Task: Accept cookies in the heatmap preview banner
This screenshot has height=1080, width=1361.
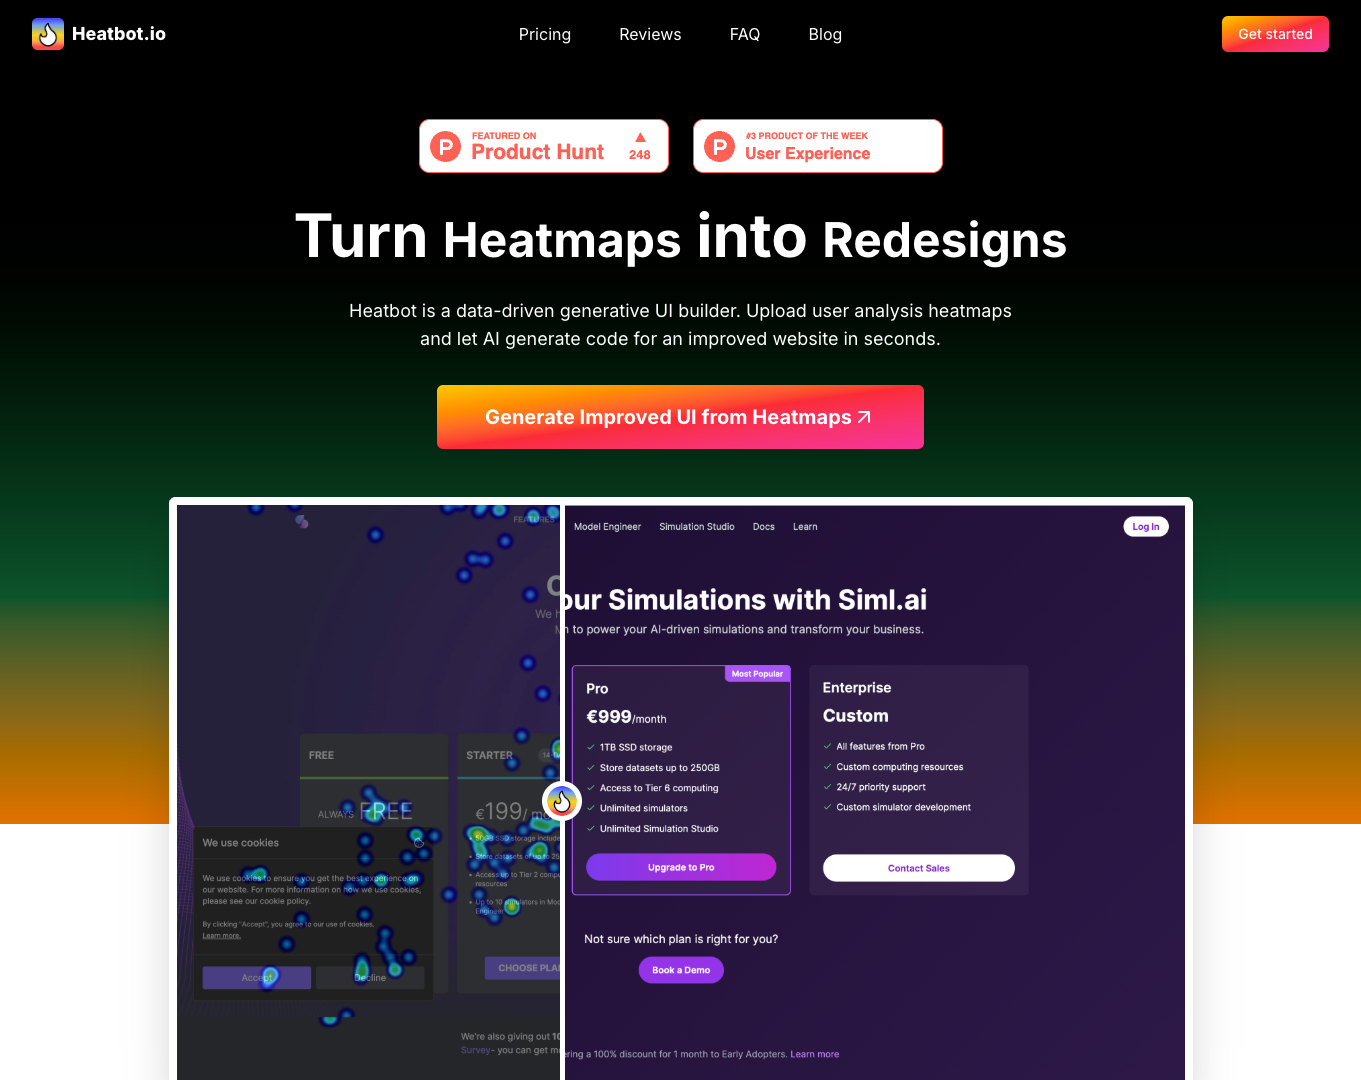Action: tap(256, 977)
